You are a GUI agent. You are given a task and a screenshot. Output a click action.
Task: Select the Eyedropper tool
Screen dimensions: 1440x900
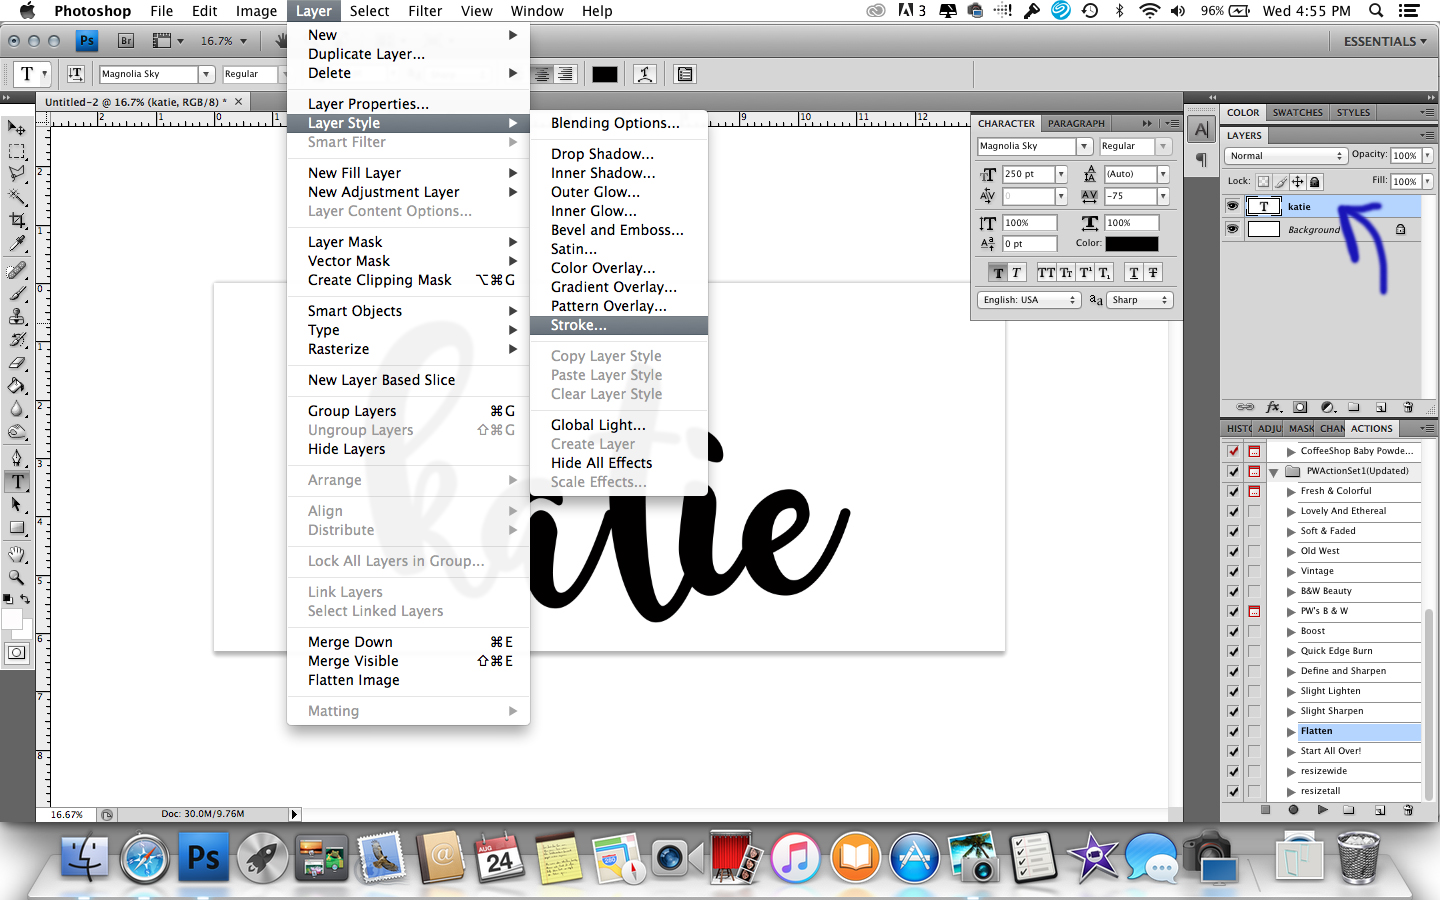click(x=17, y=243)
